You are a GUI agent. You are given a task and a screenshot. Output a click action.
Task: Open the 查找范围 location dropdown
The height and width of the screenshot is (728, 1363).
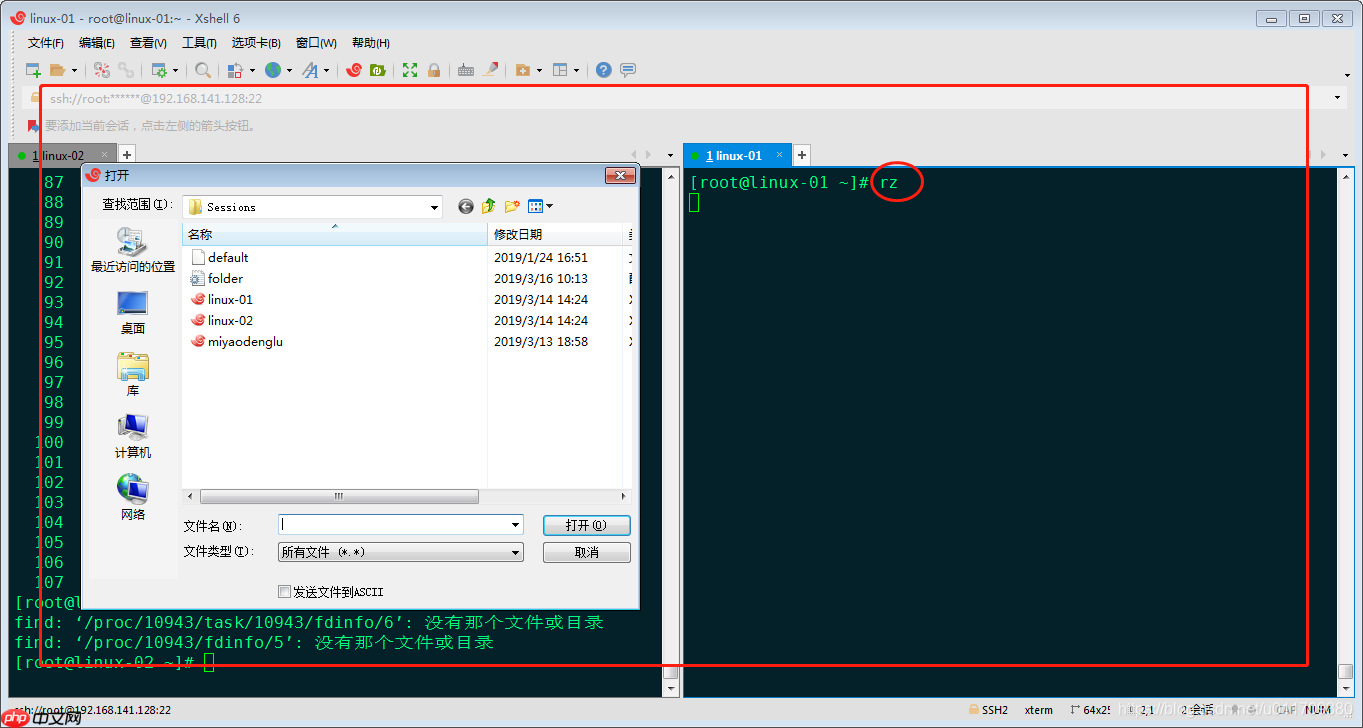[434, 206]
